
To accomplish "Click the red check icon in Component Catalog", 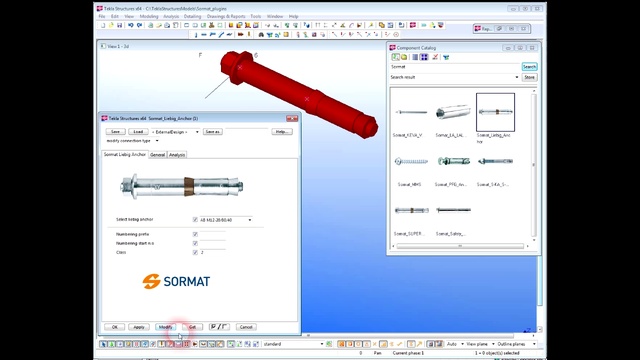I will 435,57.
